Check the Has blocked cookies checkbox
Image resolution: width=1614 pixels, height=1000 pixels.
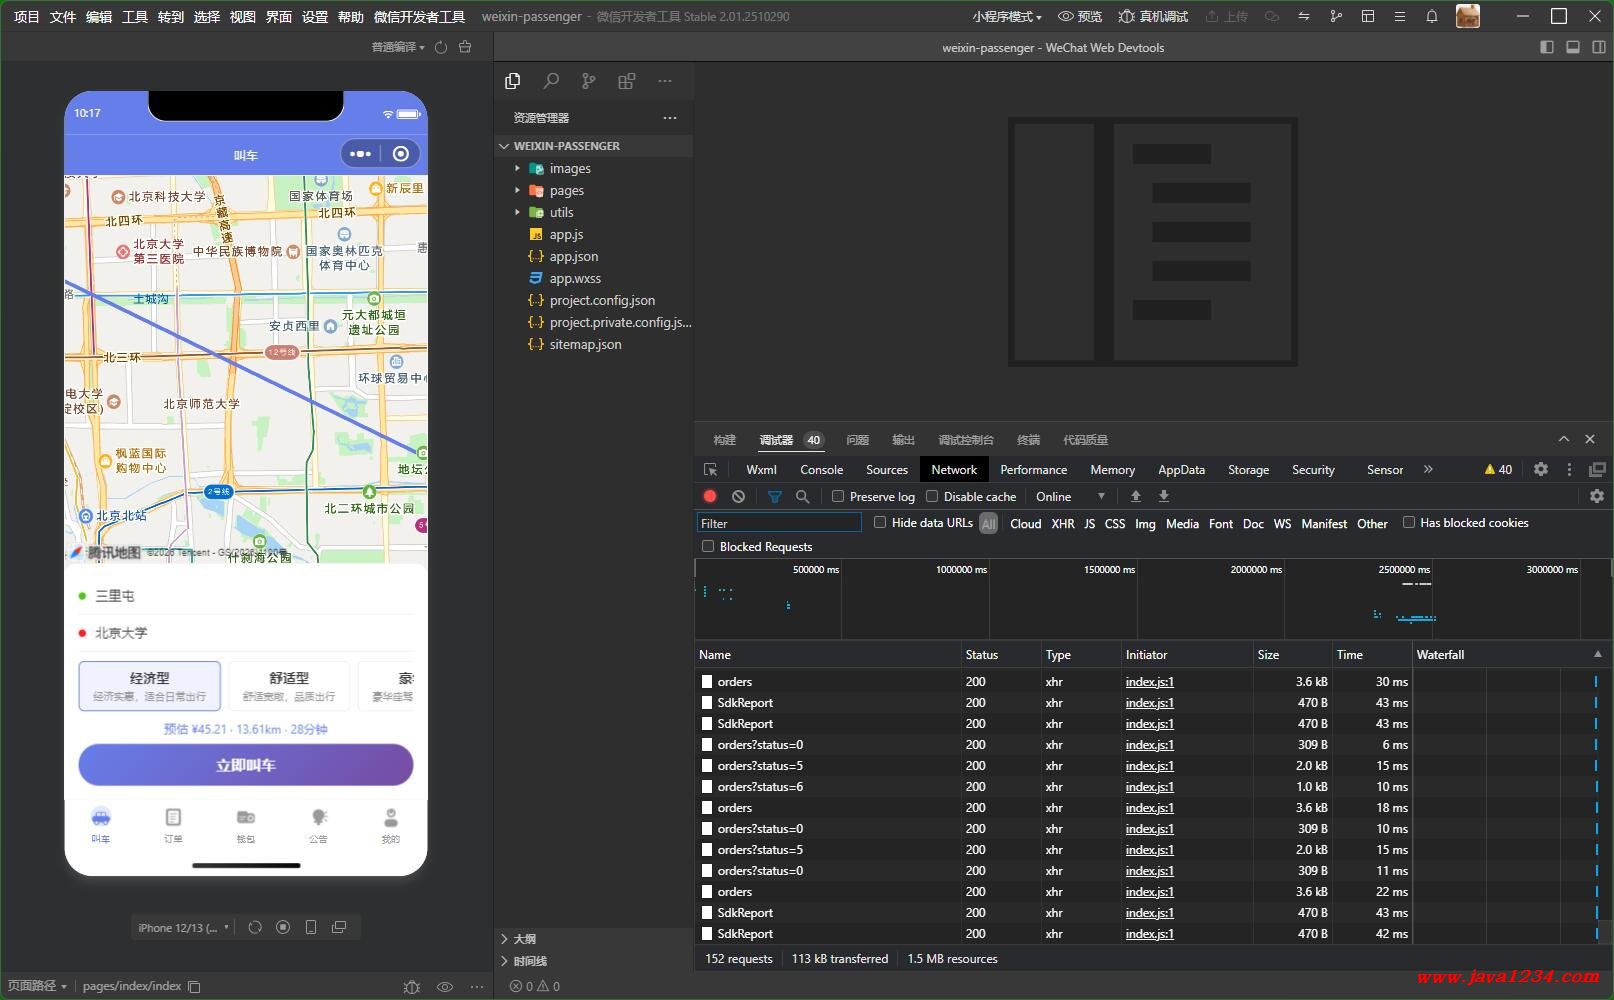coord(1409,522)
